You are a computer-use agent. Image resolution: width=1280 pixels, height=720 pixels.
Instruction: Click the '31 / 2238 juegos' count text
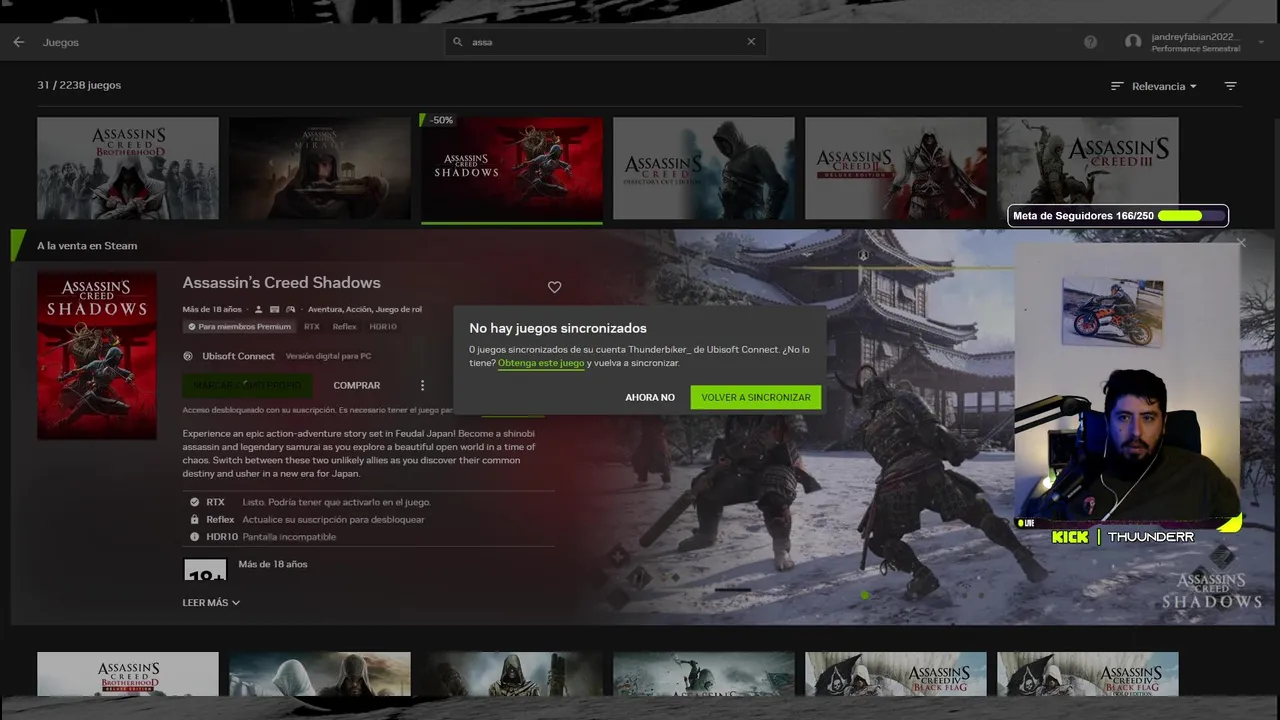79,85
